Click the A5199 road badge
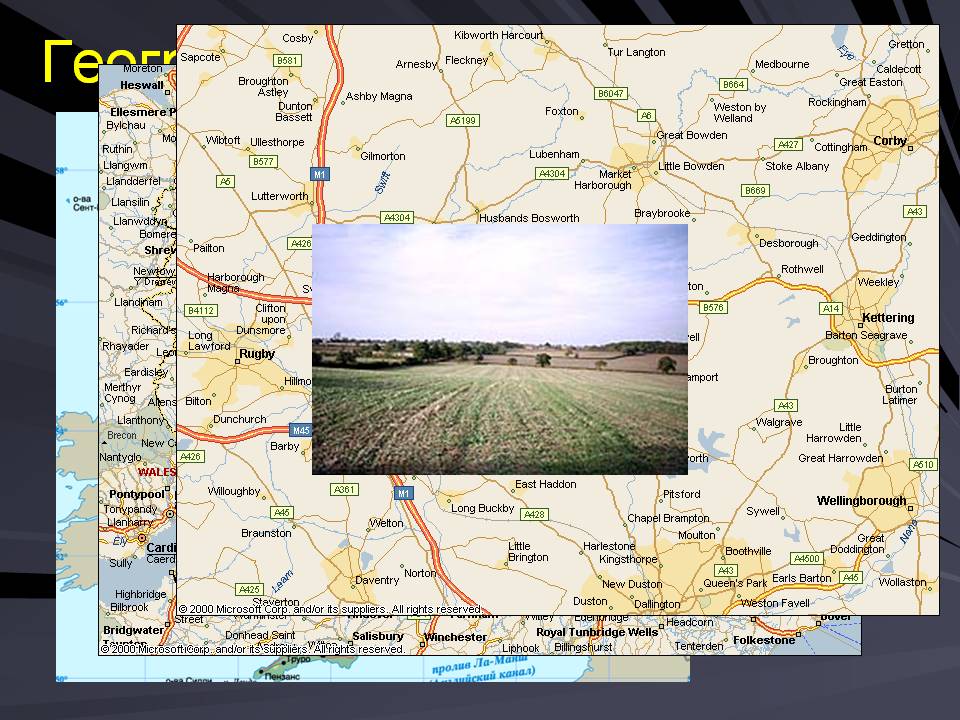Screen dimensions: 960x720 coord(463,120)
